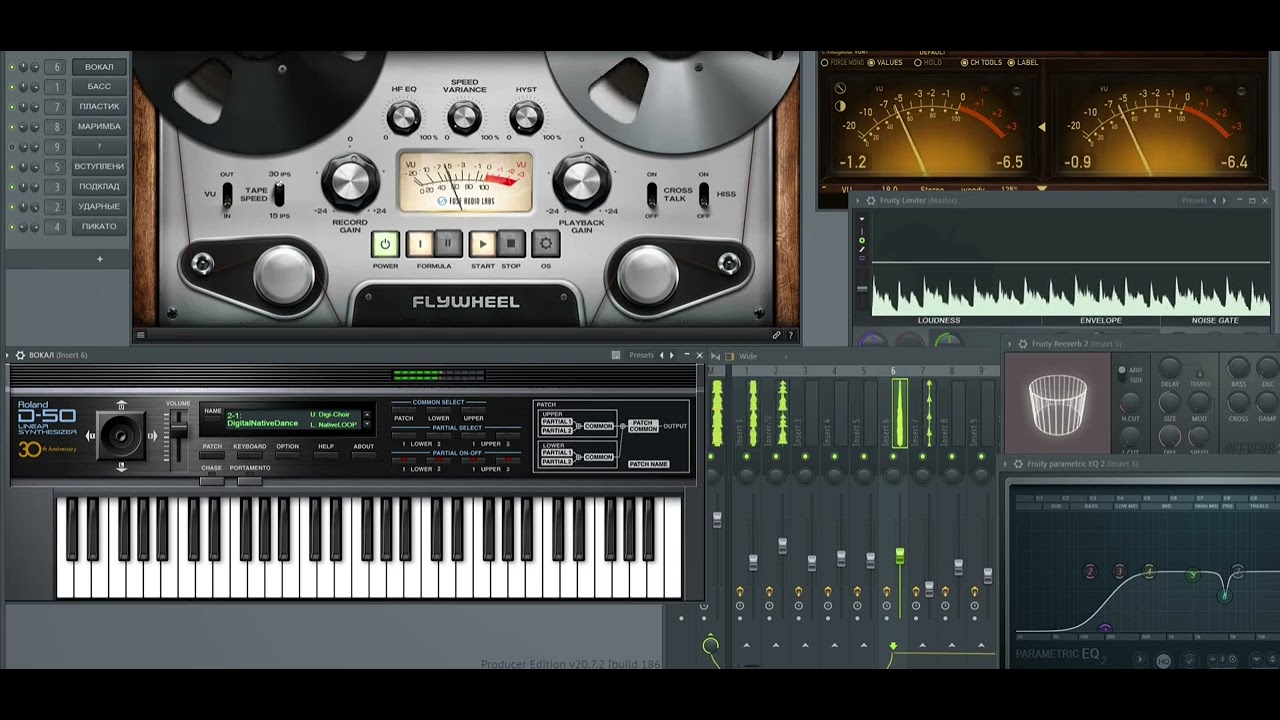Open Presets menu in the ВОКАЛ plugin window
This screenshot has height=720, width=1280.
641,355
